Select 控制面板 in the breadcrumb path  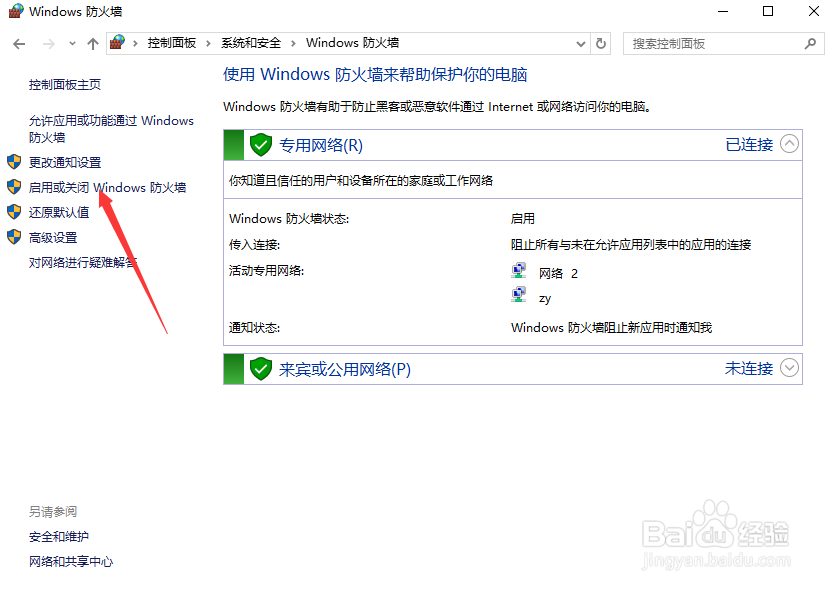[171, 43]
